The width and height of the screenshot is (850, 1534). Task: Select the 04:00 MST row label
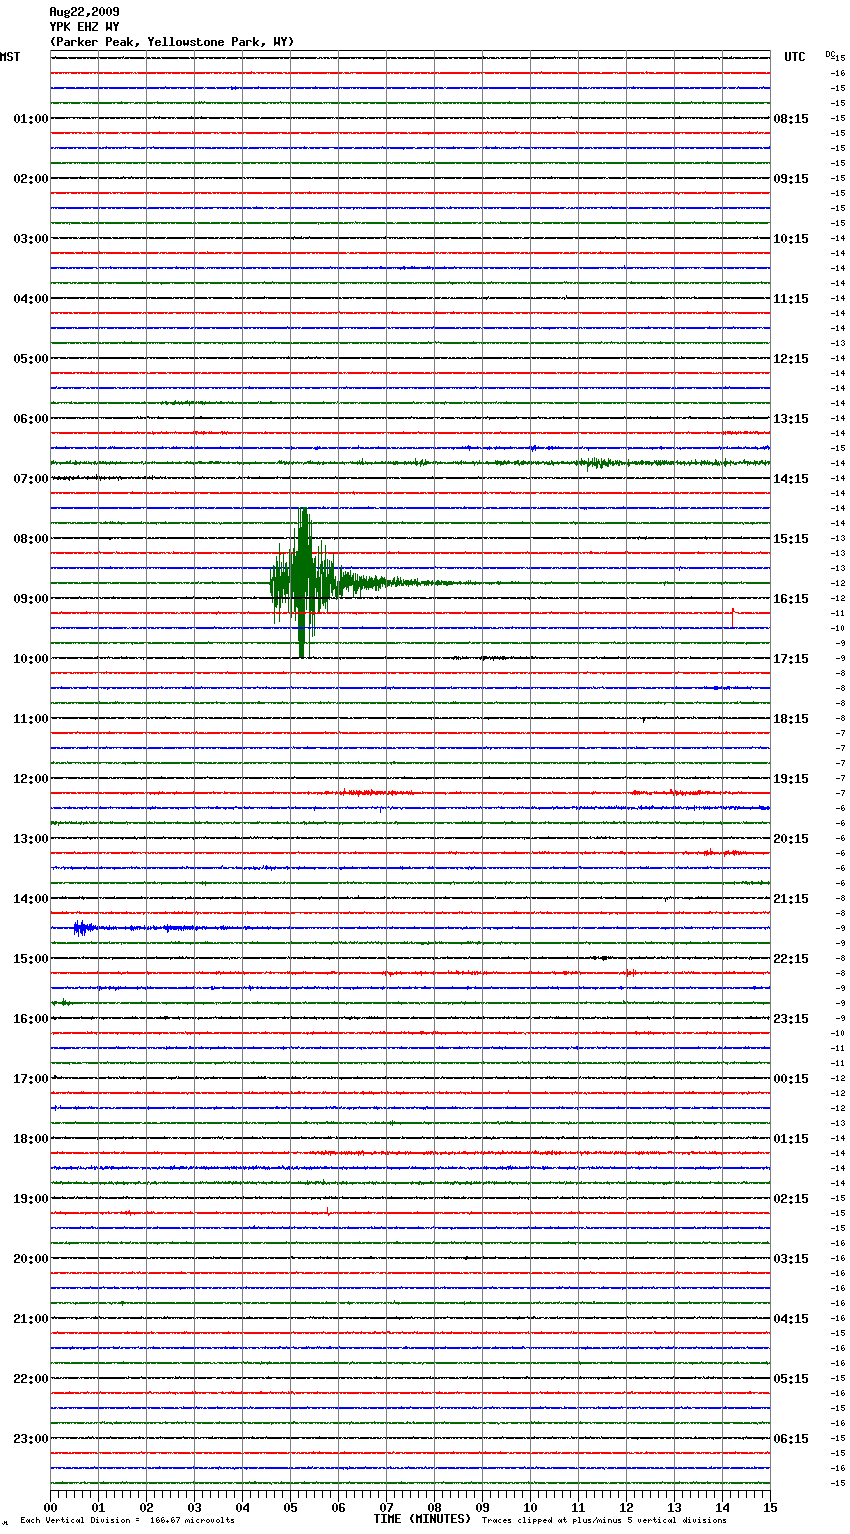coord(30,299)
